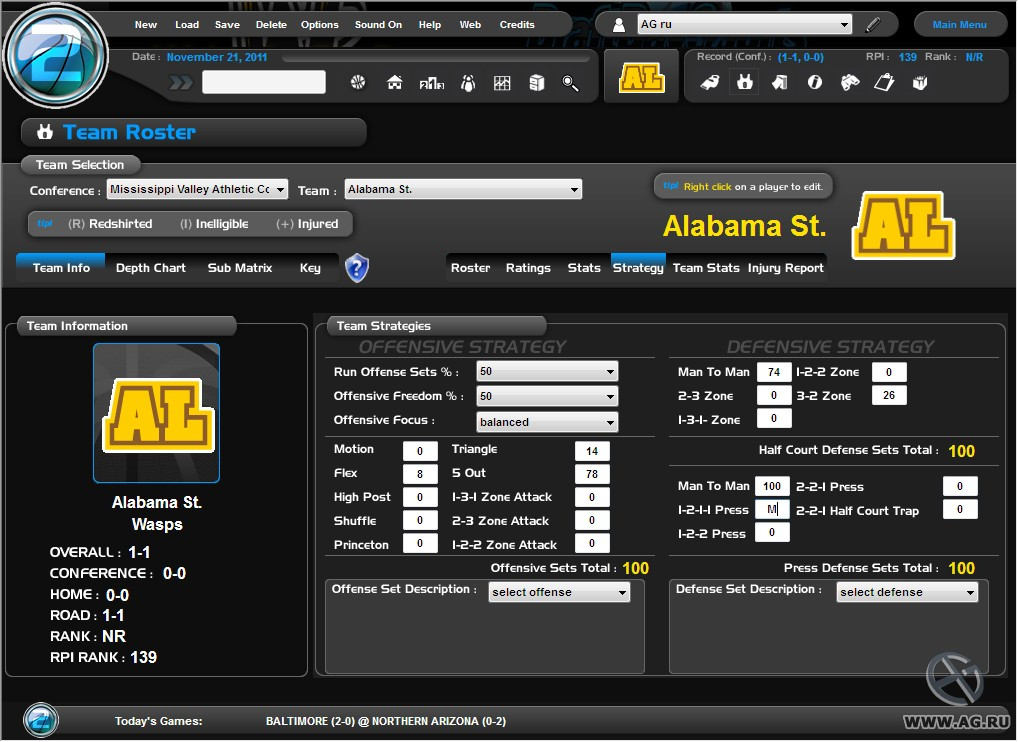Click the Team Info tab
The width and height of the screenshot is (1018, 742).
(61, 268)
